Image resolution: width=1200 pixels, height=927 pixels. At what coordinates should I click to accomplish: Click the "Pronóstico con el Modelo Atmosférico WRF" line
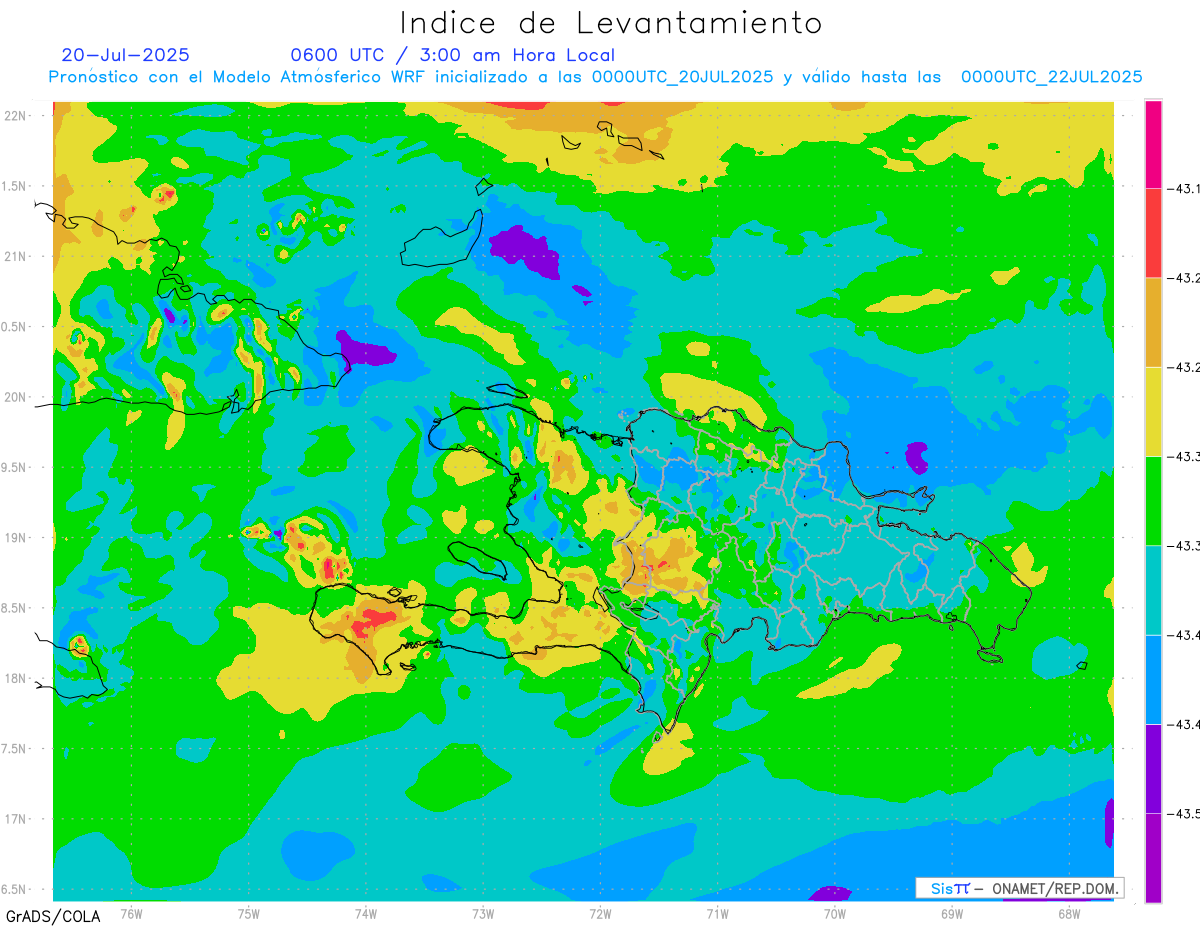click(596, 77)
